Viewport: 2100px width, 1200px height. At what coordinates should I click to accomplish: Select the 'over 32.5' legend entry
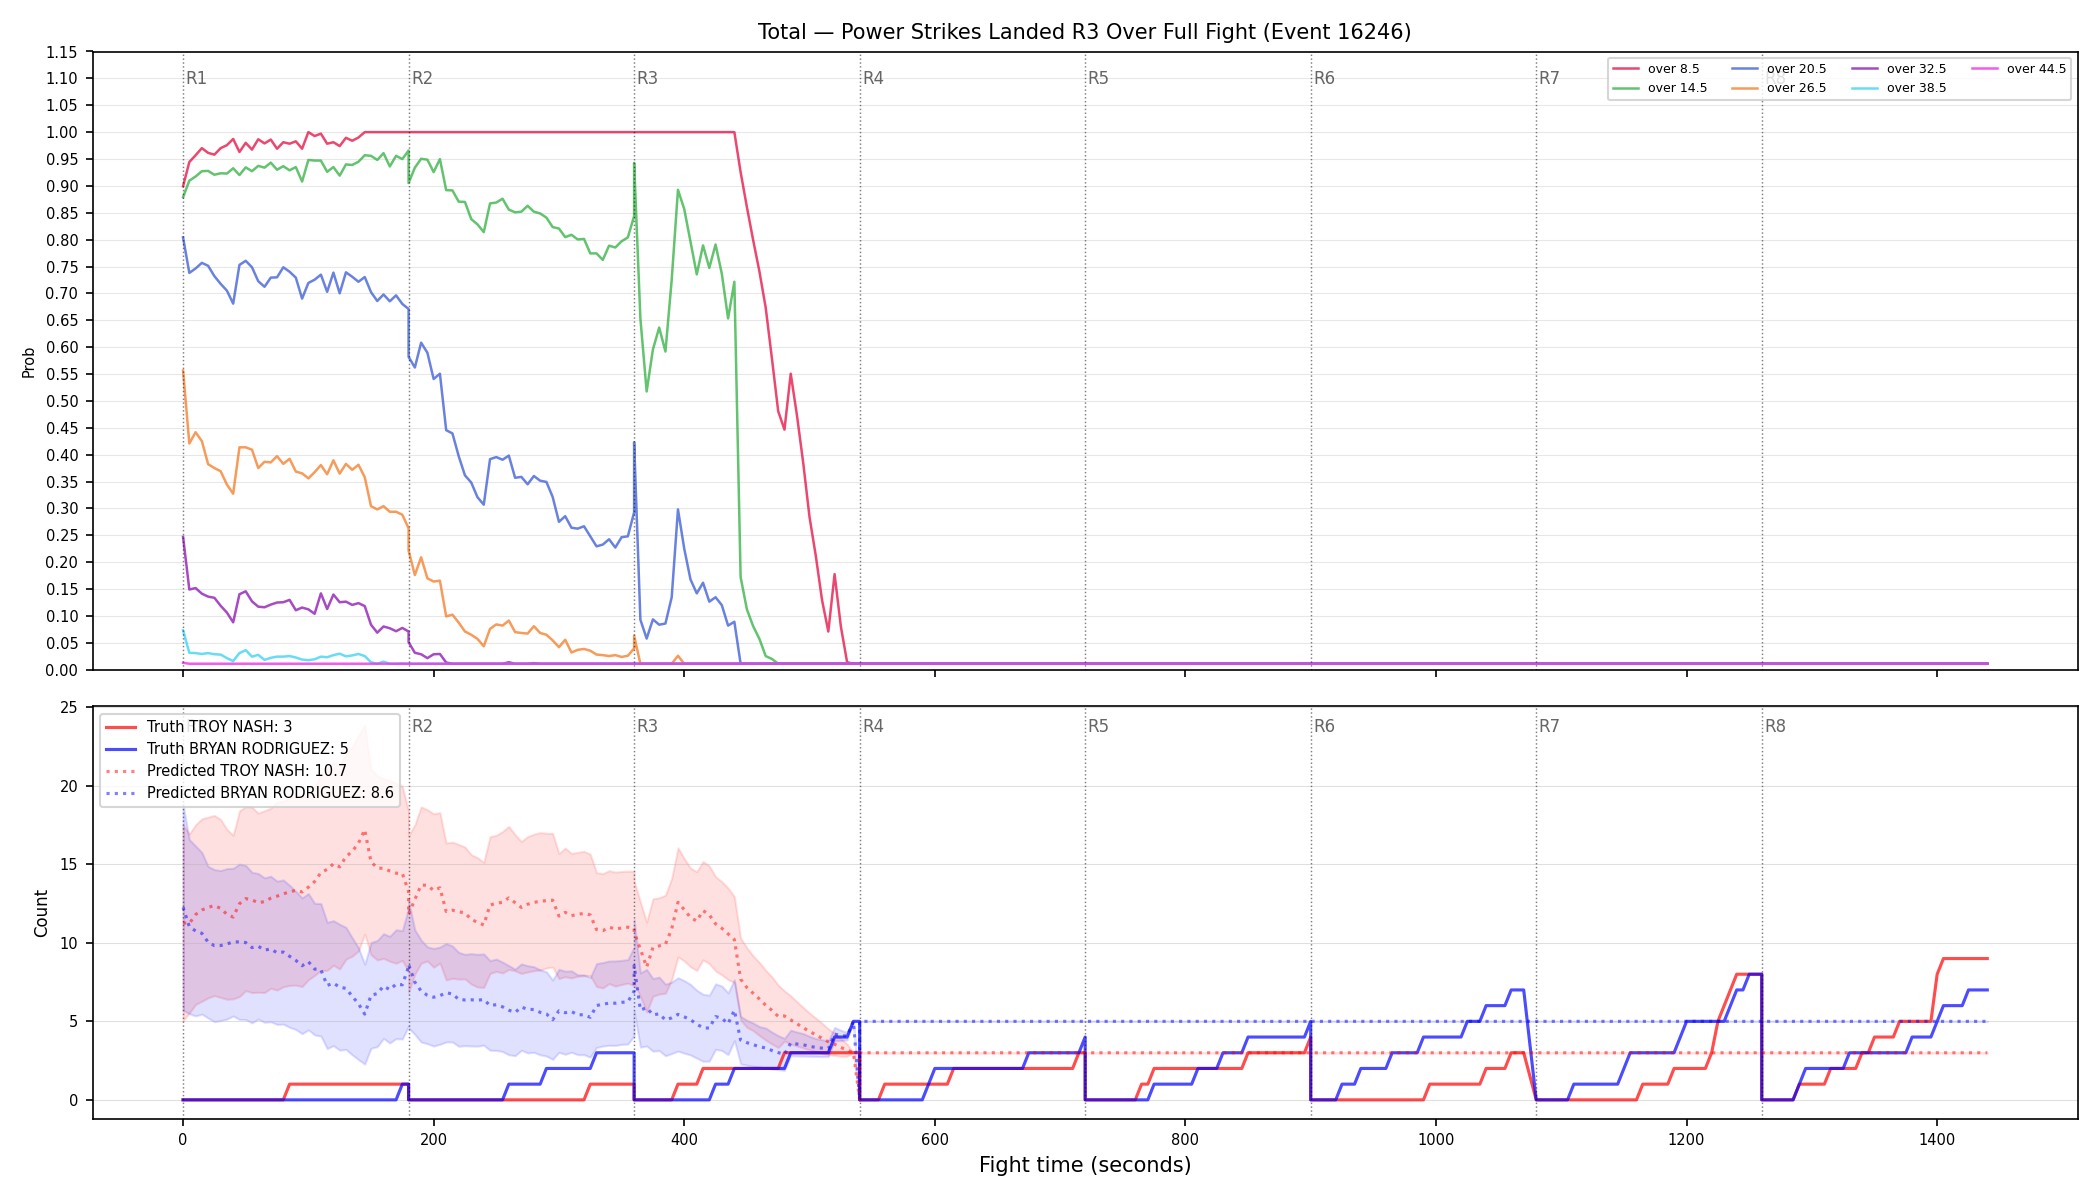[x=1899, y=69]
